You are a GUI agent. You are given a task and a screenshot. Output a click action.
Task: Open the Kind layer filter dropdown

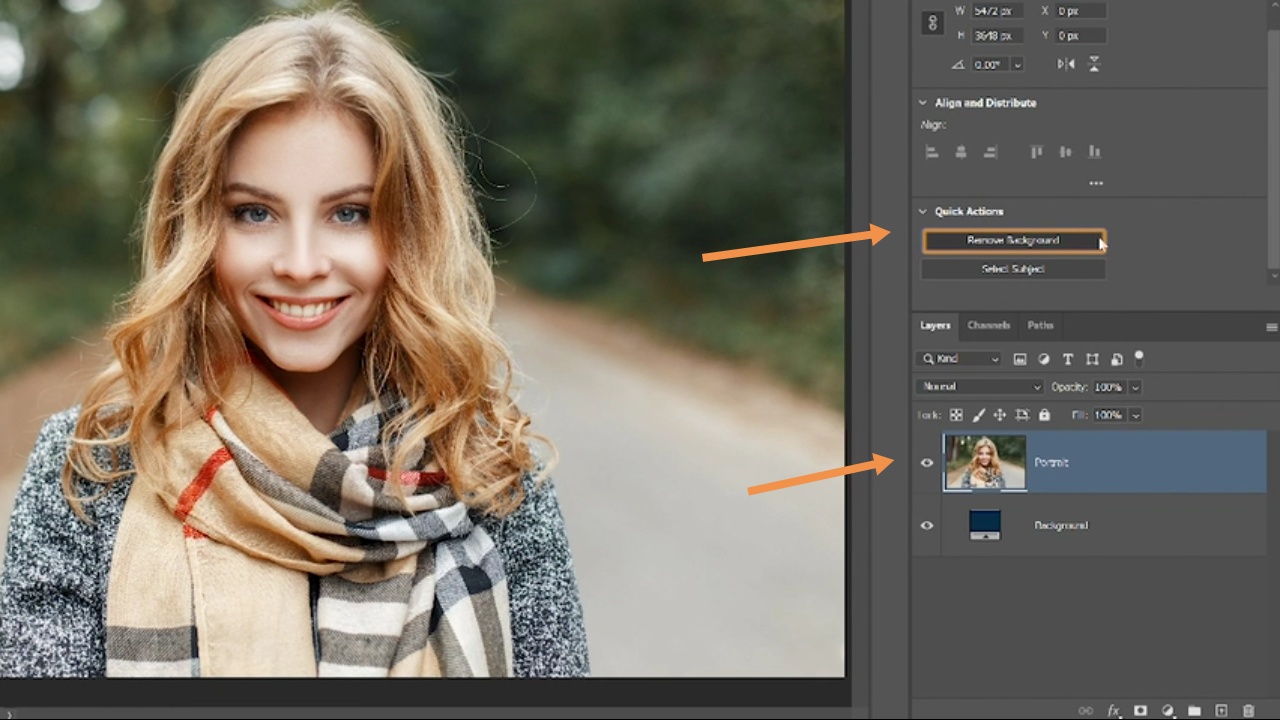pyautogui.click(x=958, y=359)
